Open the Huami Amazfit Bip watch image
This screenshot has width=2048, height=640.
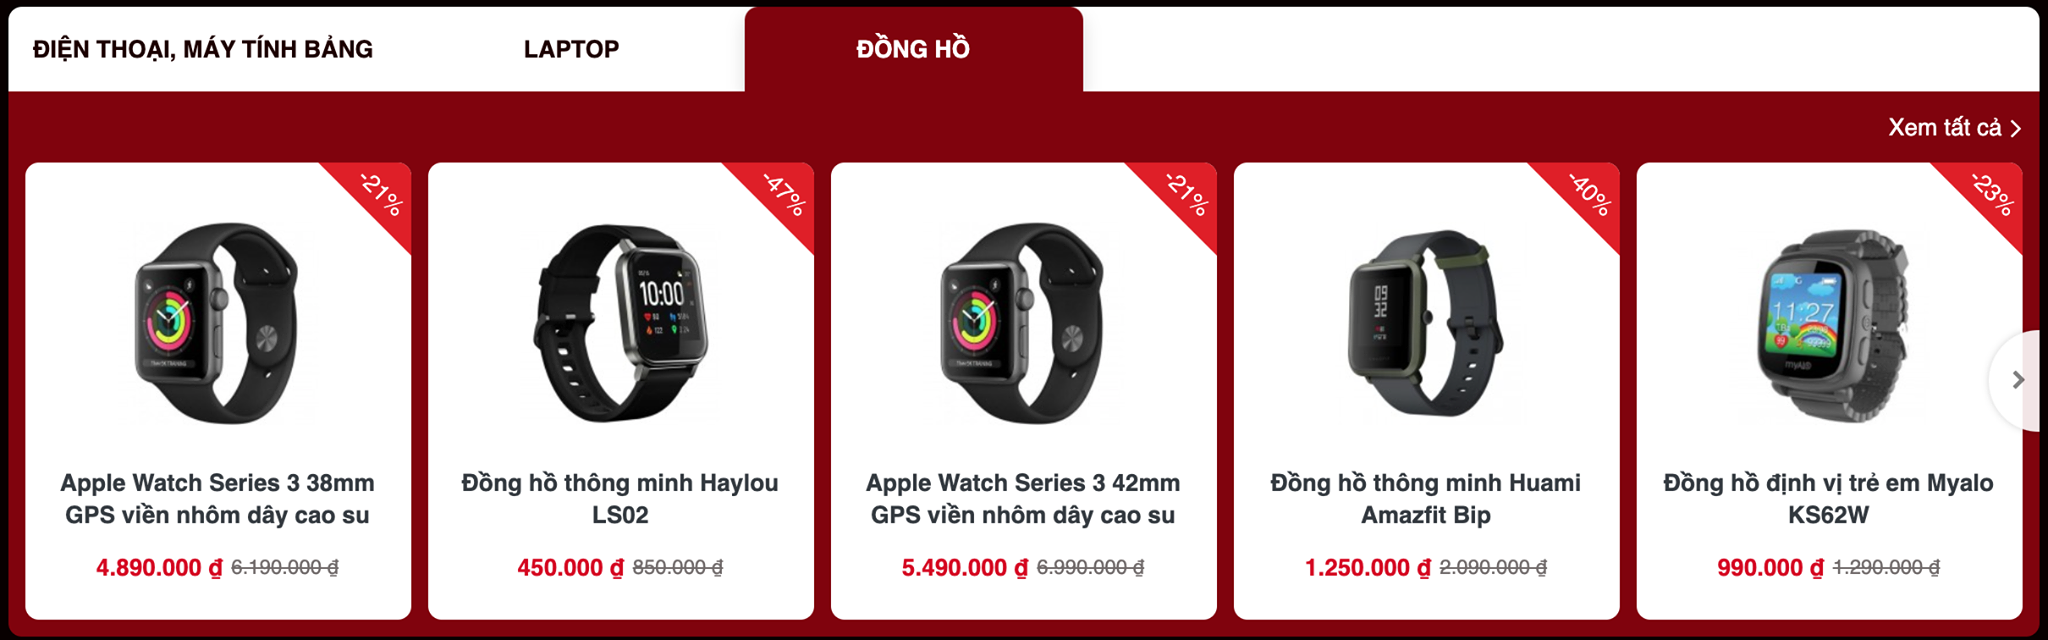click(1425, 322)
